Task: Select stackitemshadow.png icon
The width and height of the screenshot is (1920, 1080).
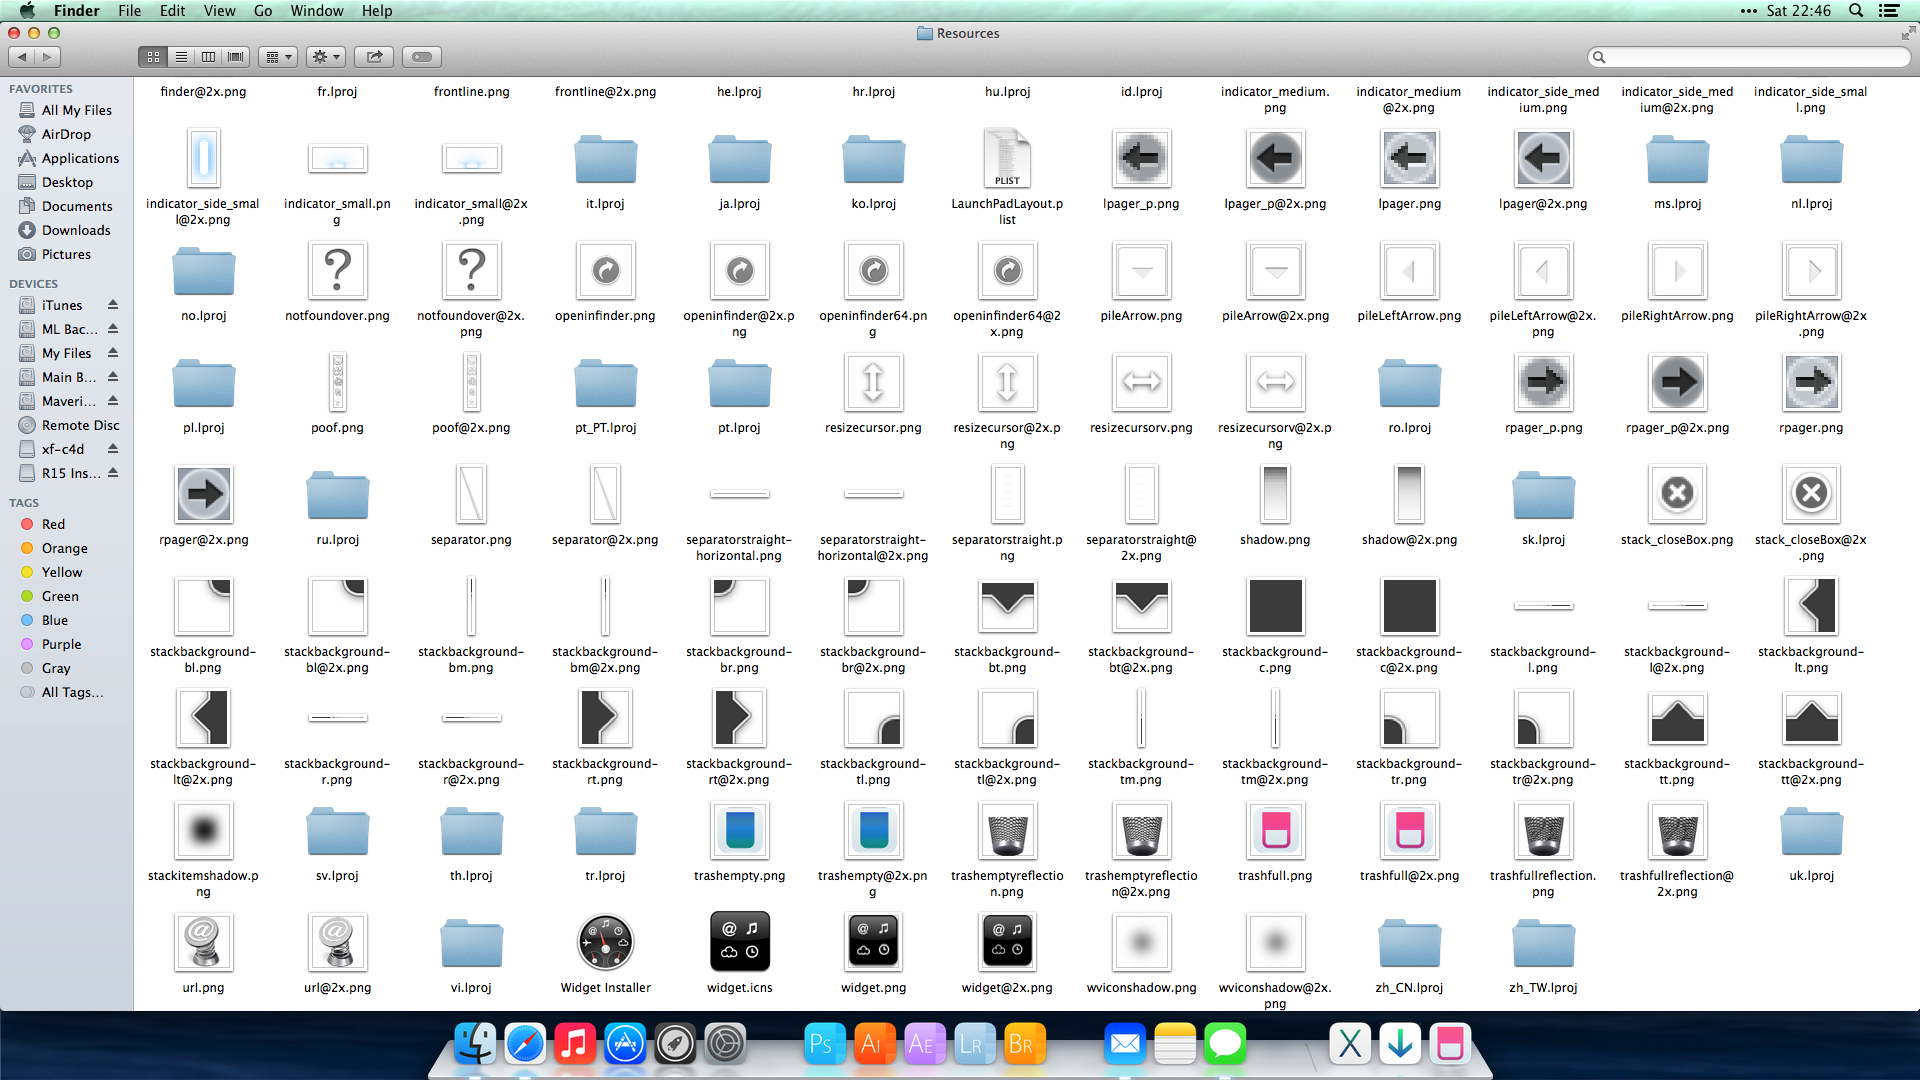Action: (x=203, y=830)
